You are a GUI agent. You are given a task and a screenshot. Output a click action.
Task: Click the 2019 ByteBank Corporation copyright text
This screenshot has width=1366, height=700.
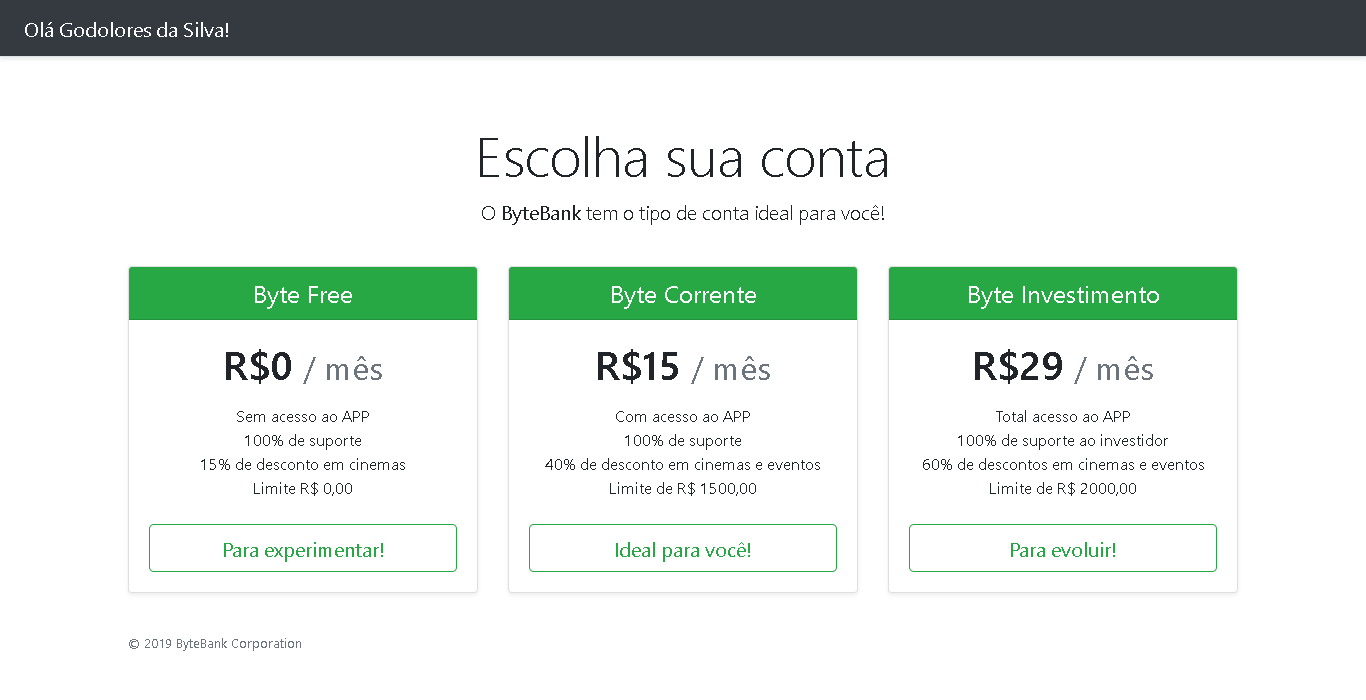(215, 643)
